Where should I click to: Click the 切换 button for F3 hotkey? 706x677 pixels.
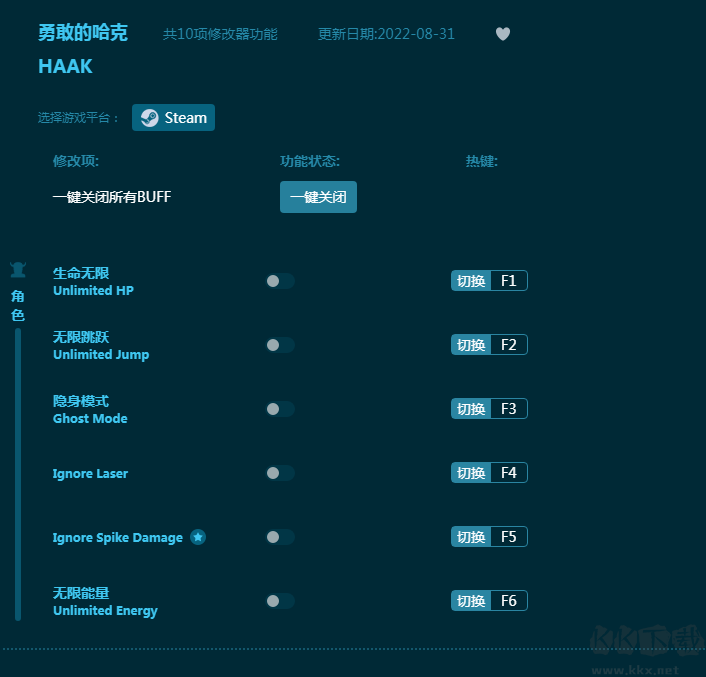pos(471,409)
